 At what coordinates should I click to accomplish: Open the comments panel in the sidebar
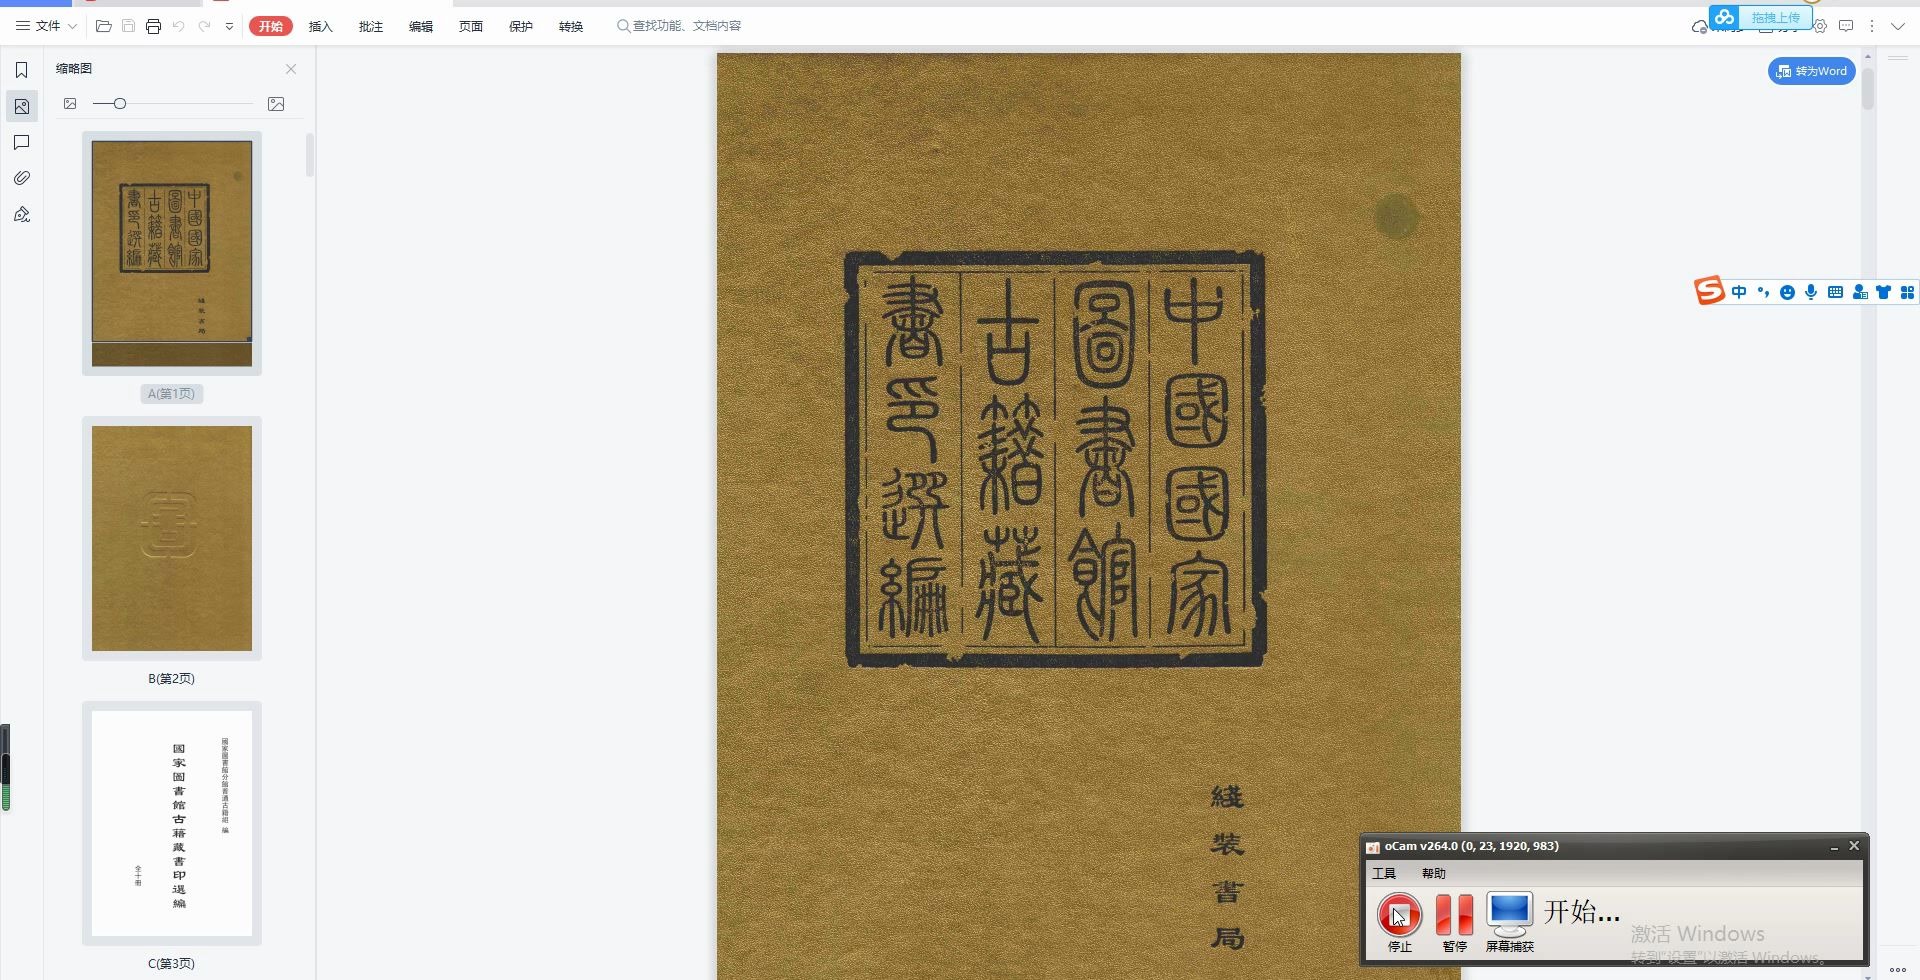point(21,143)
